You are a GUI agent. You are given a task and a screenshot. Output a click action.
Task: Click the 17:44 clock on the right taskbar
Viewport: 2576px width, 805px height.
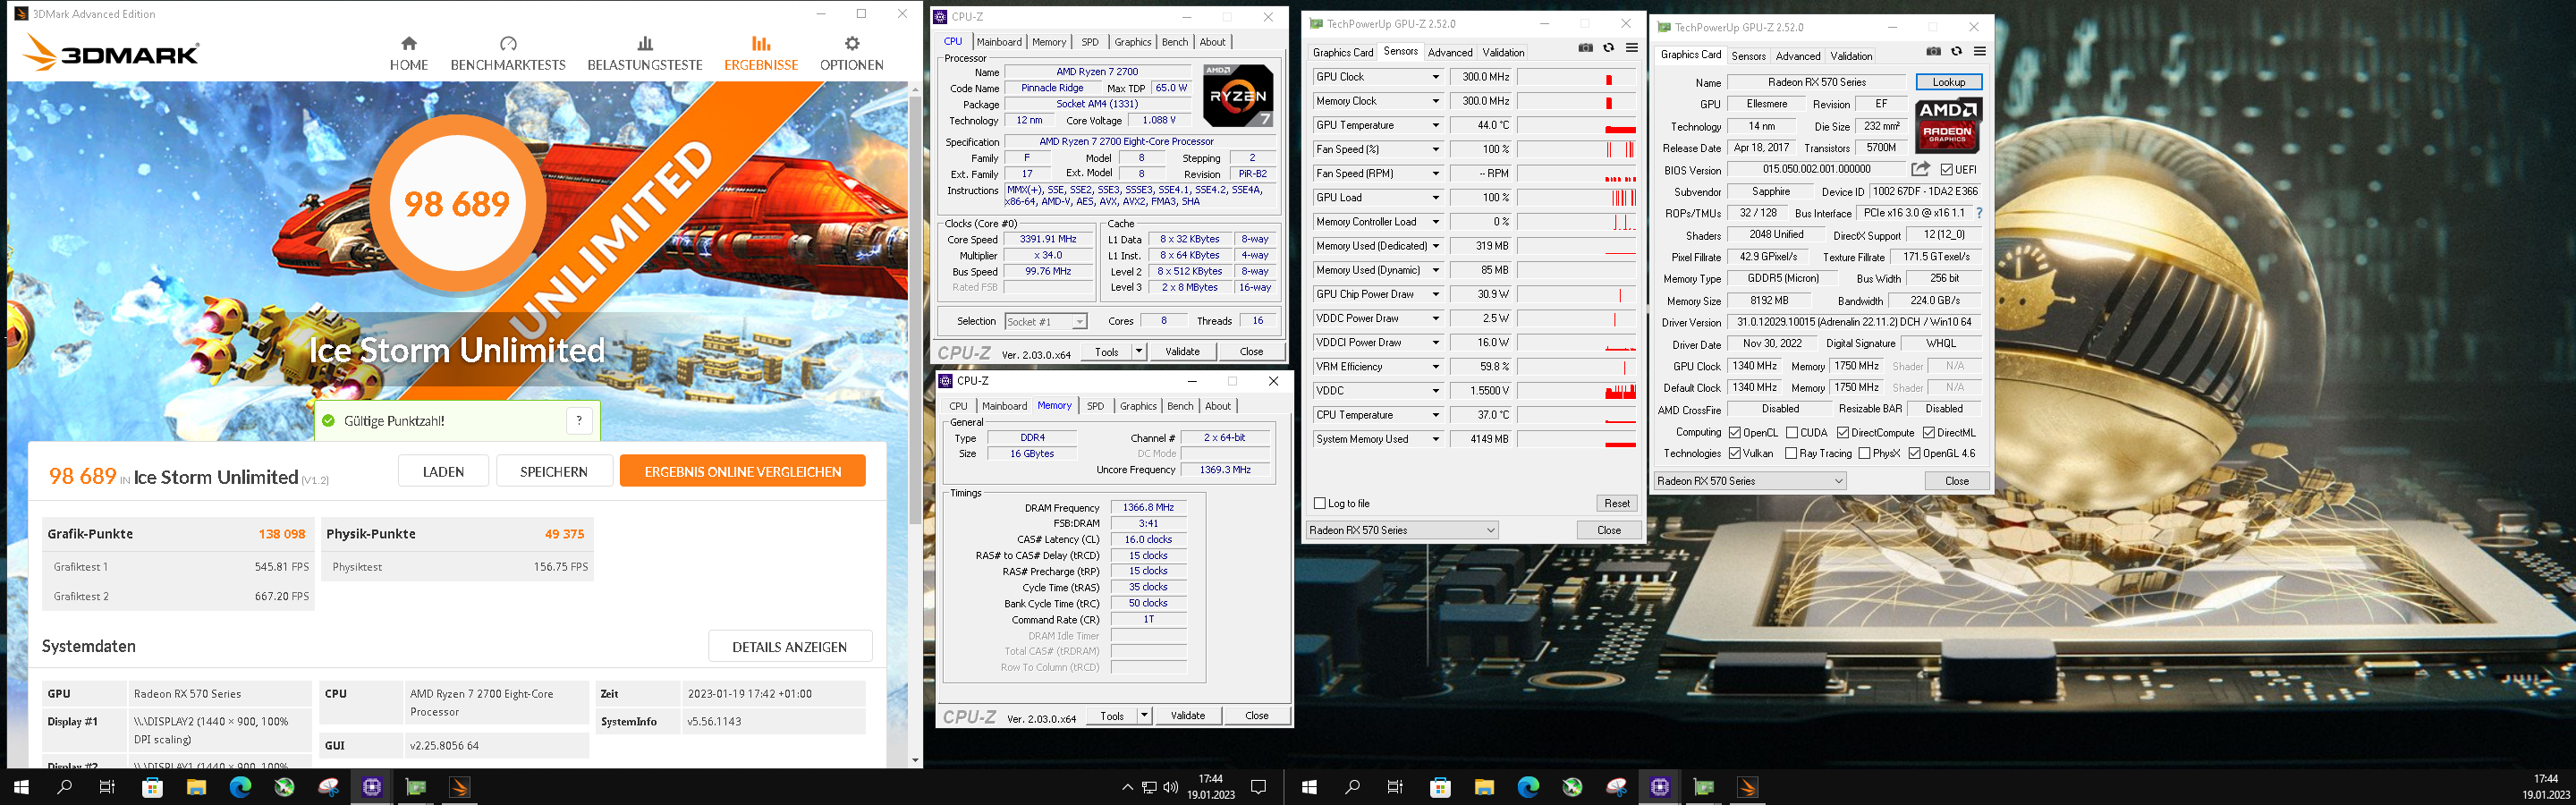(x=2545, y=778)
